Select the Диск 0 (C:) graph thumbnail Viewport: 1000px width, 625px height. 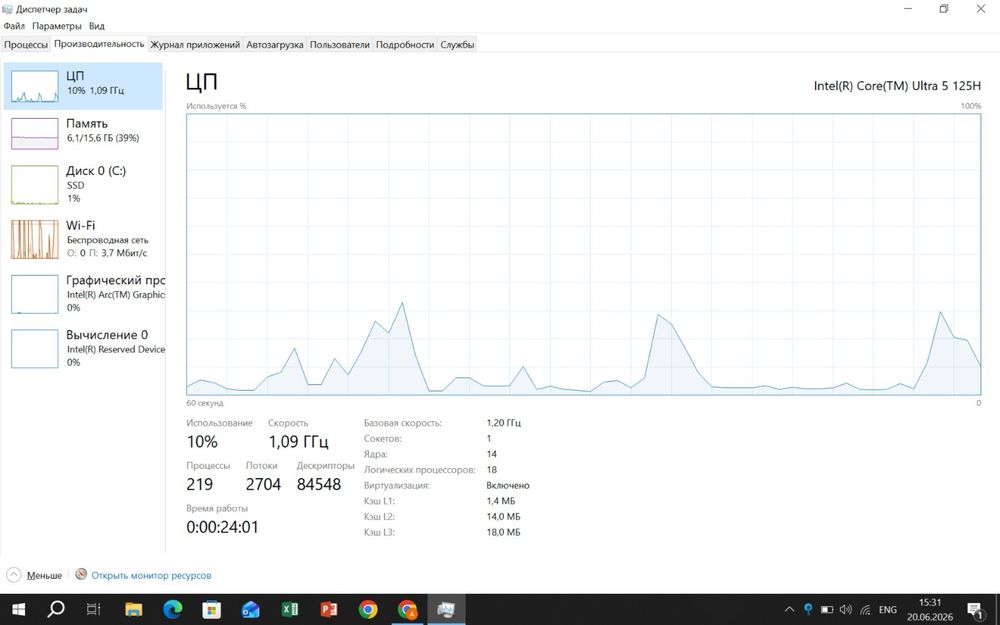click(34, 185)
